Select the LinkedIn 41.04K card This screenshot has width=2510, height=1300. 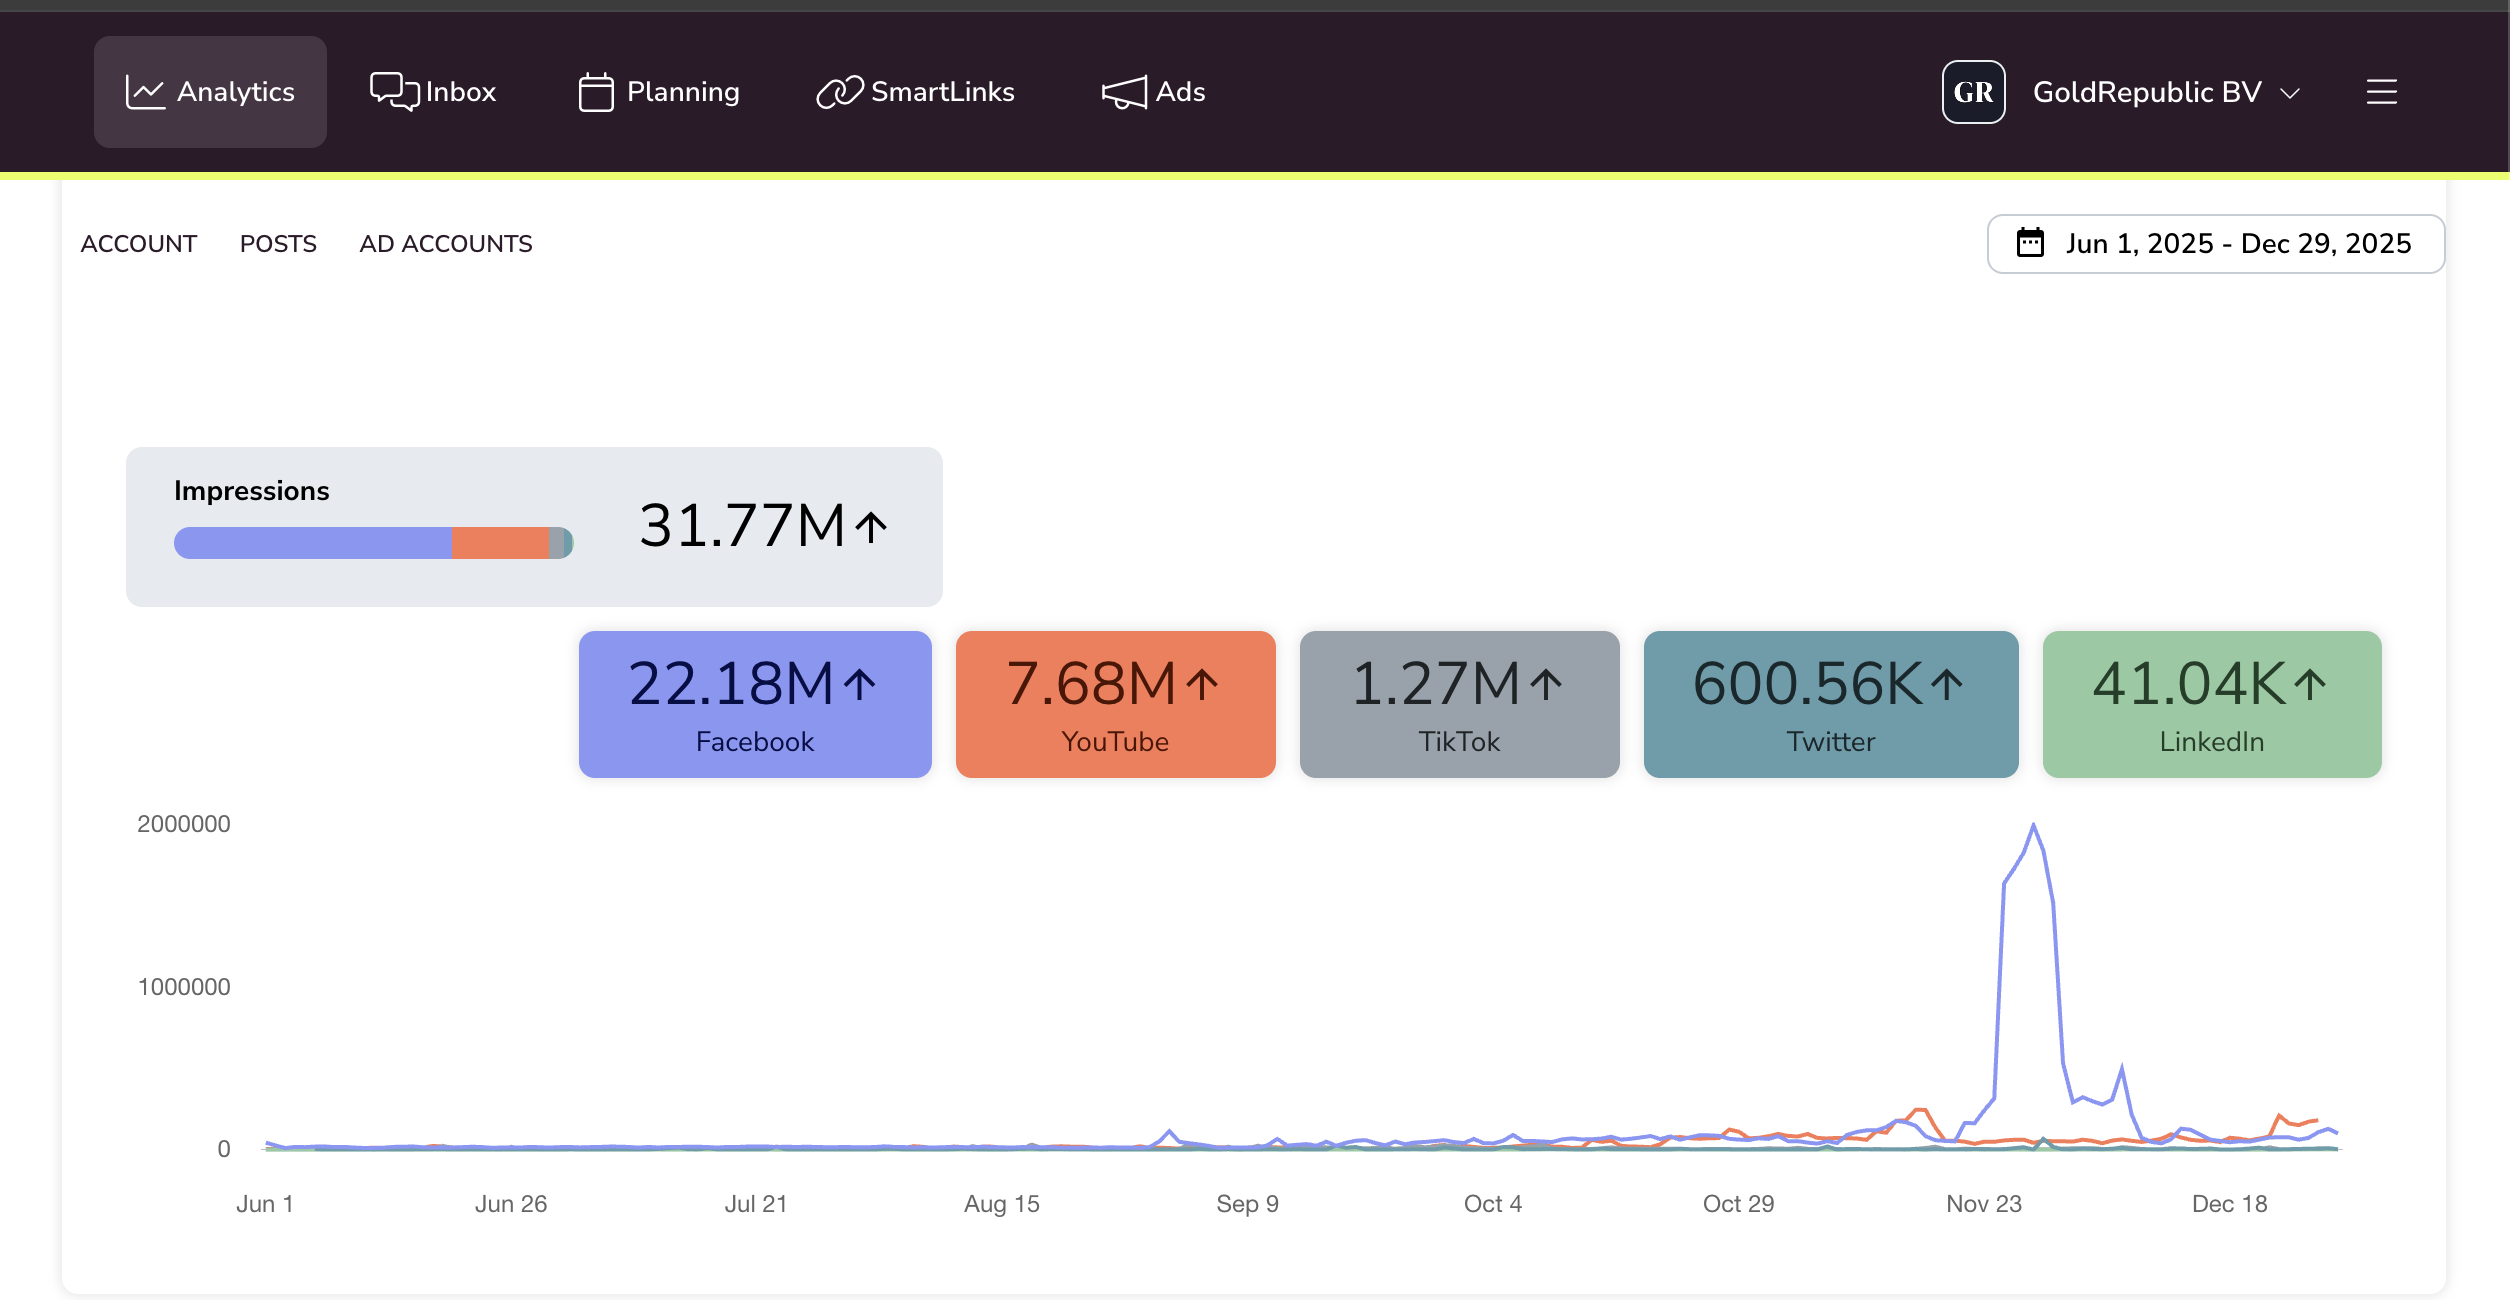tap(2212, 704)
